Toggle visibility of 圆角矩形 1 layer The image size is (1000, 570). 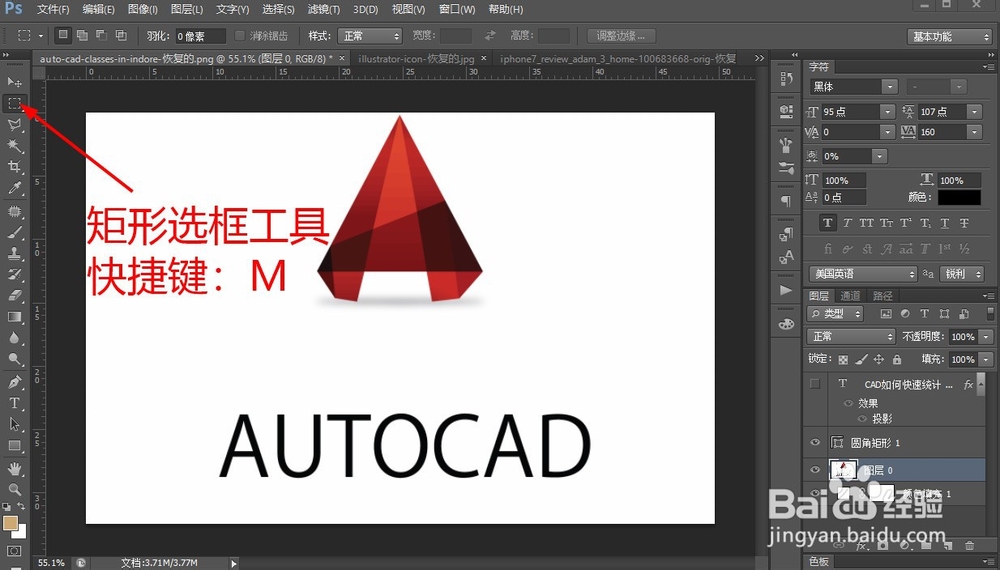[x=814, y=442]
